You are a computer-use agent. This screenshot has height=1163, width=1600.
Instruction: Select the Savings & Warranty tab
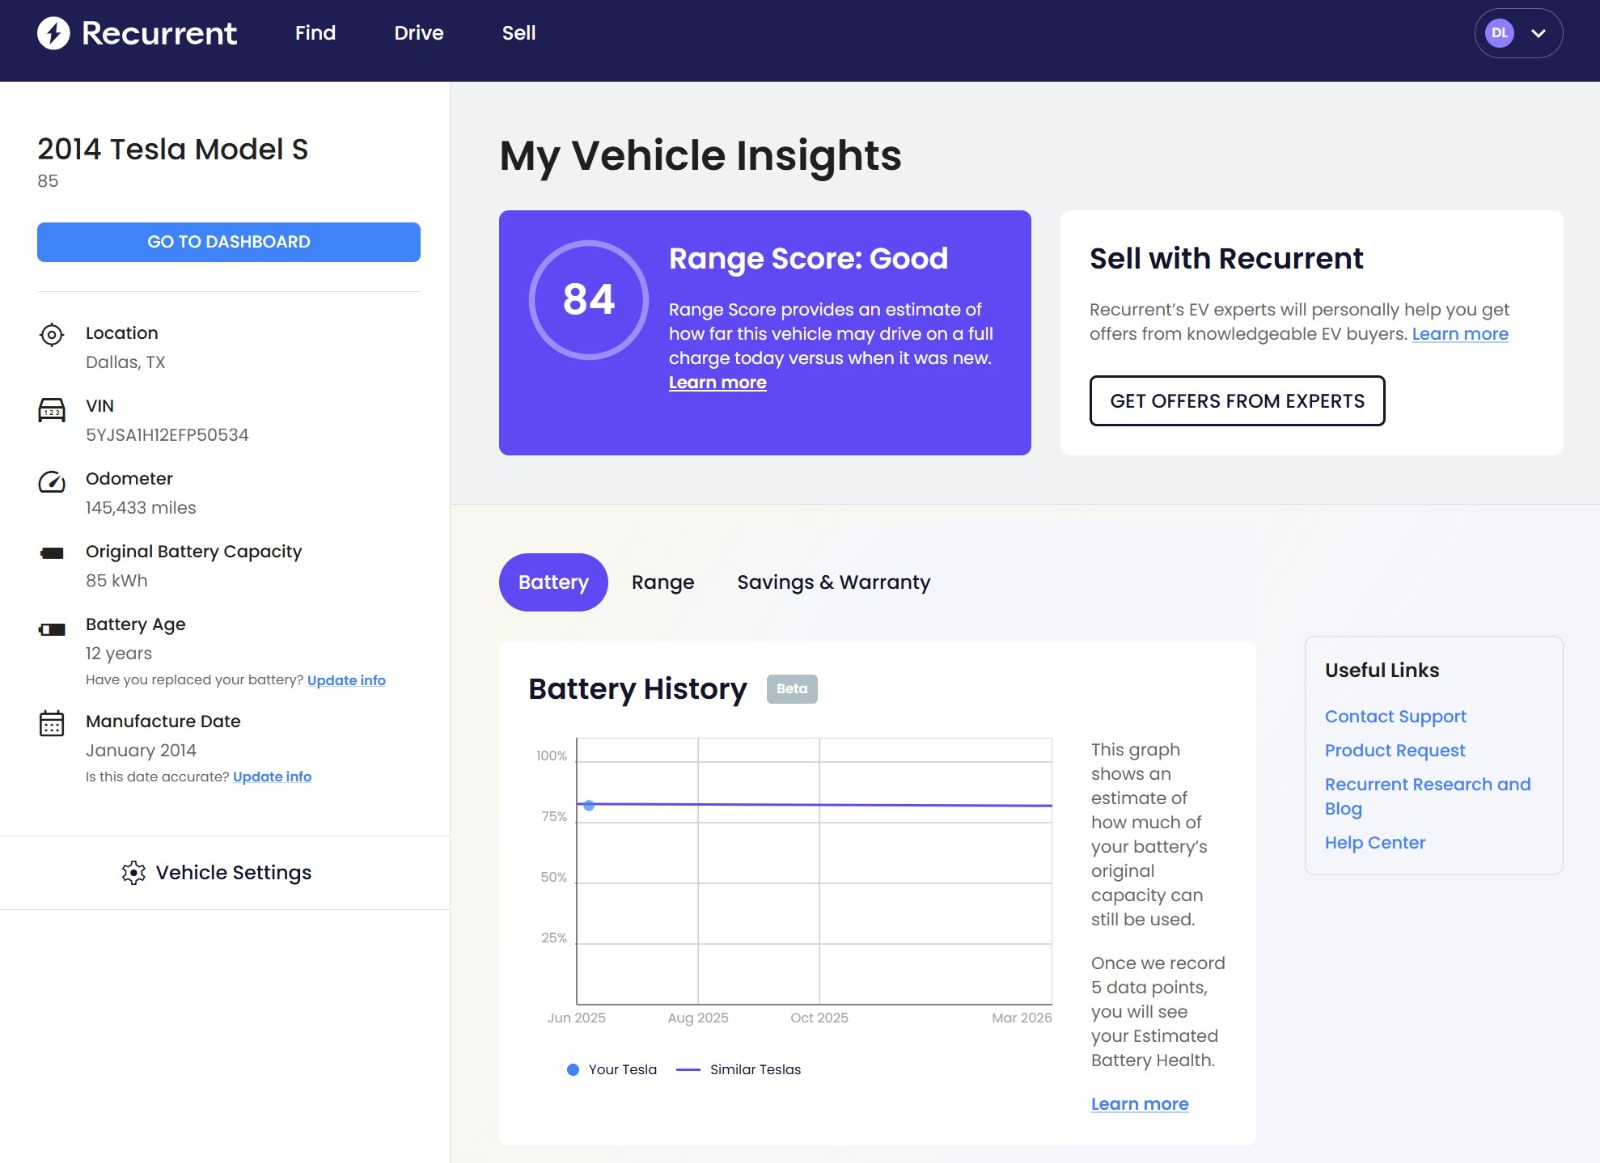pyautogui.click(x=833, y=582)
